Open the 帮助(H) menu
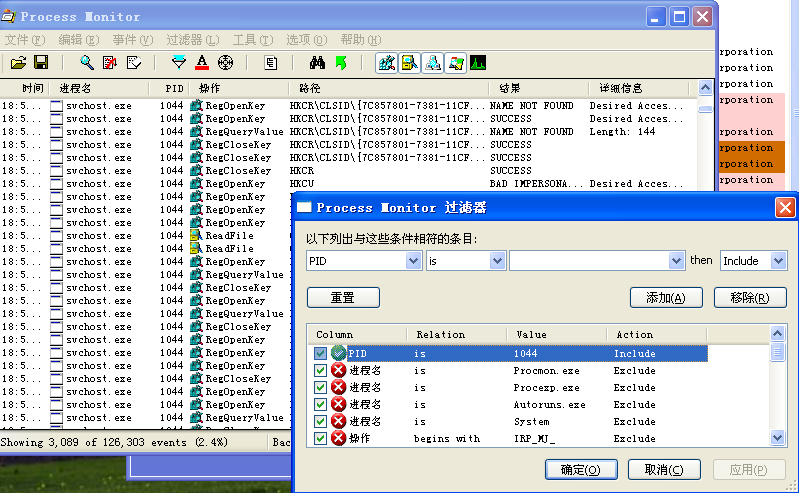The height and width of the screenshot is (493, 799). (360, 40)
